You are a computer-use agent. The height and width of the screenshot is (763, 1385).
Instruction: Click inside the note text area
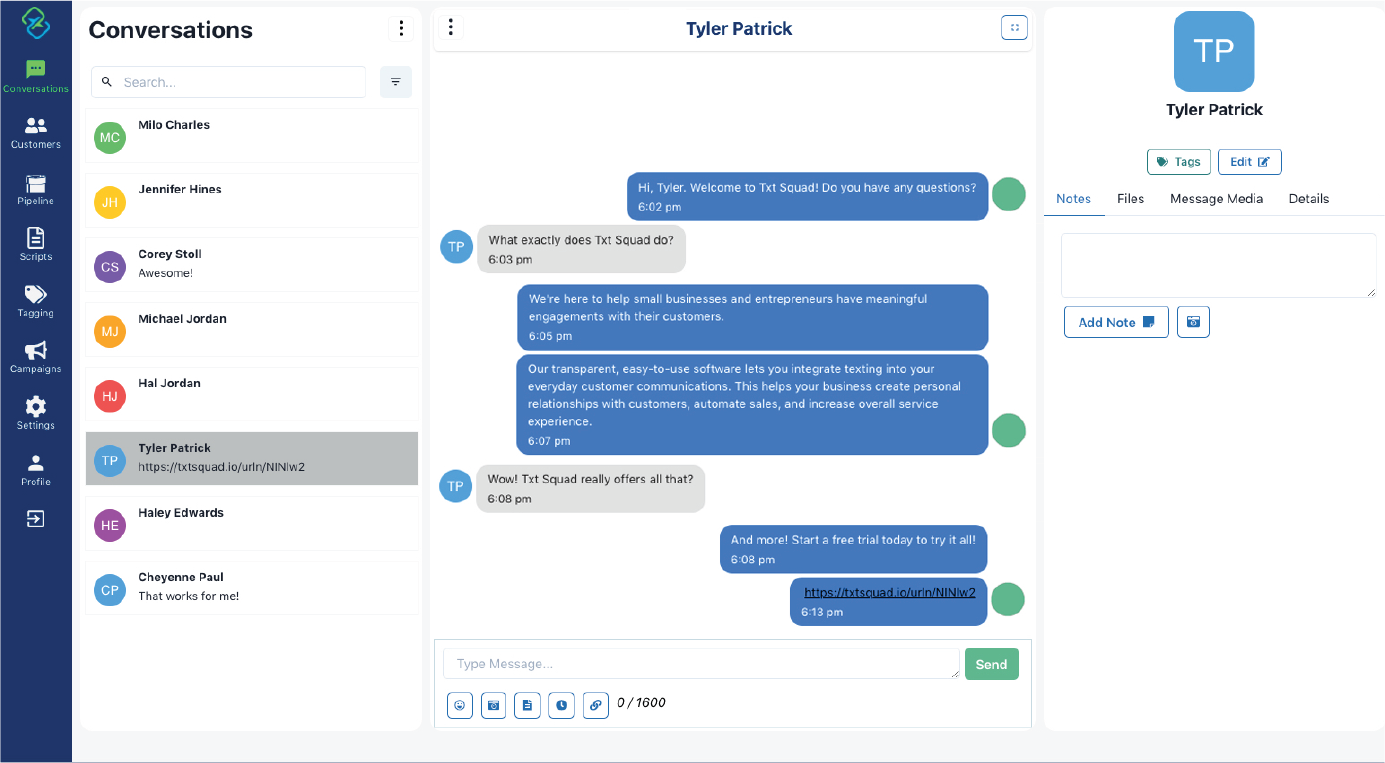pos(1219,265)
